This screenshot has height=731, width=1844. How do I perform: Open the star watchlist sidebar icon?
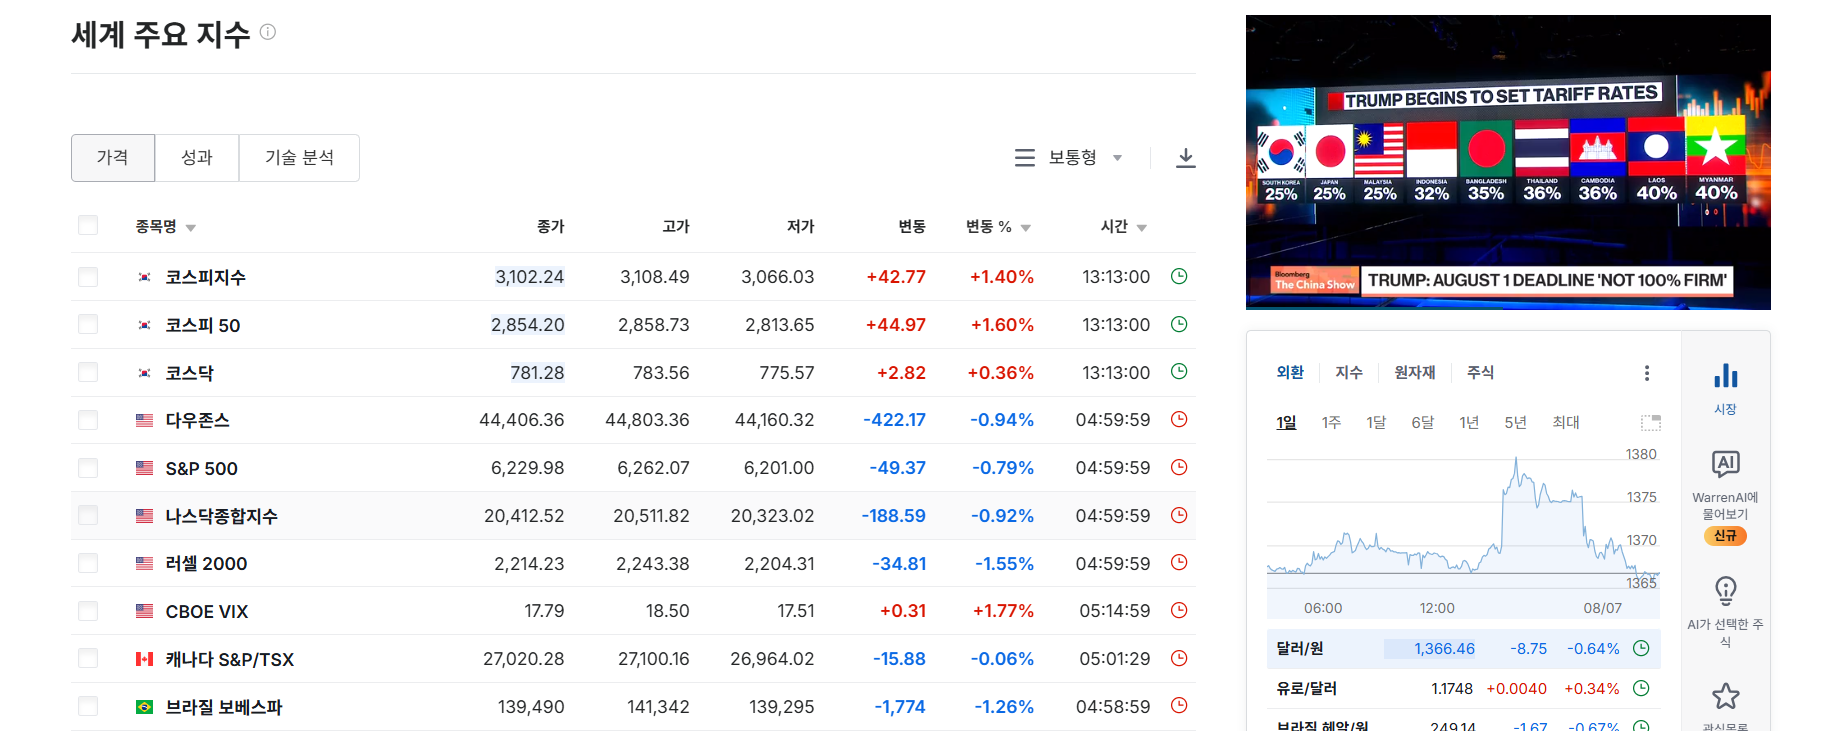point(1726,696)
